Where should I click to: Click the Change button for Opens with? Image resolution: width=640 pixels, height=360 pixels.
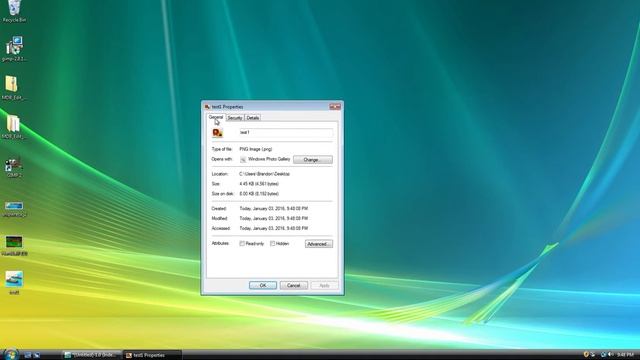coord(313,160)
